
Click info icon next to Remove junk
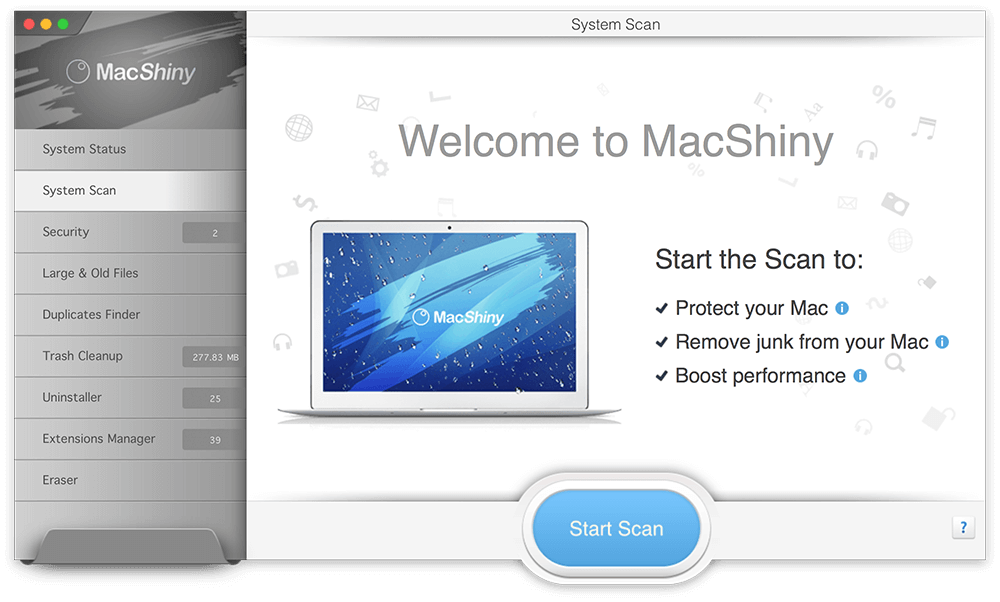coord(942,342)
